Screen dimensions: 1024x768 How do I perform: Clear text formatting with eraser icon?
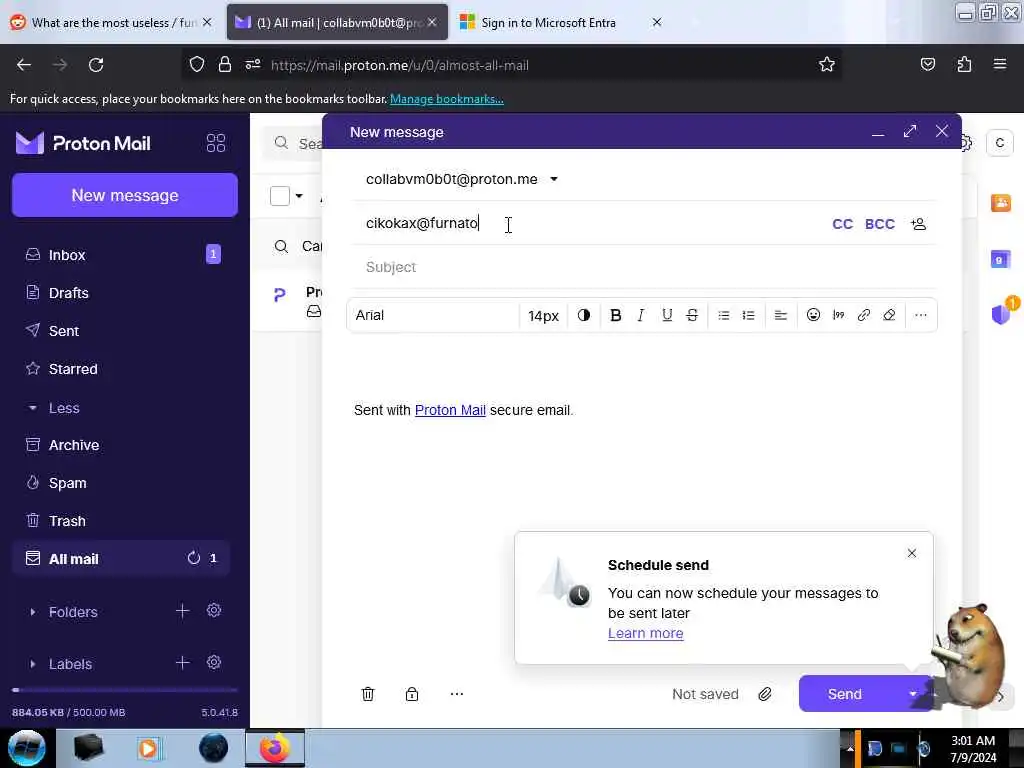[x=889, y=315]
